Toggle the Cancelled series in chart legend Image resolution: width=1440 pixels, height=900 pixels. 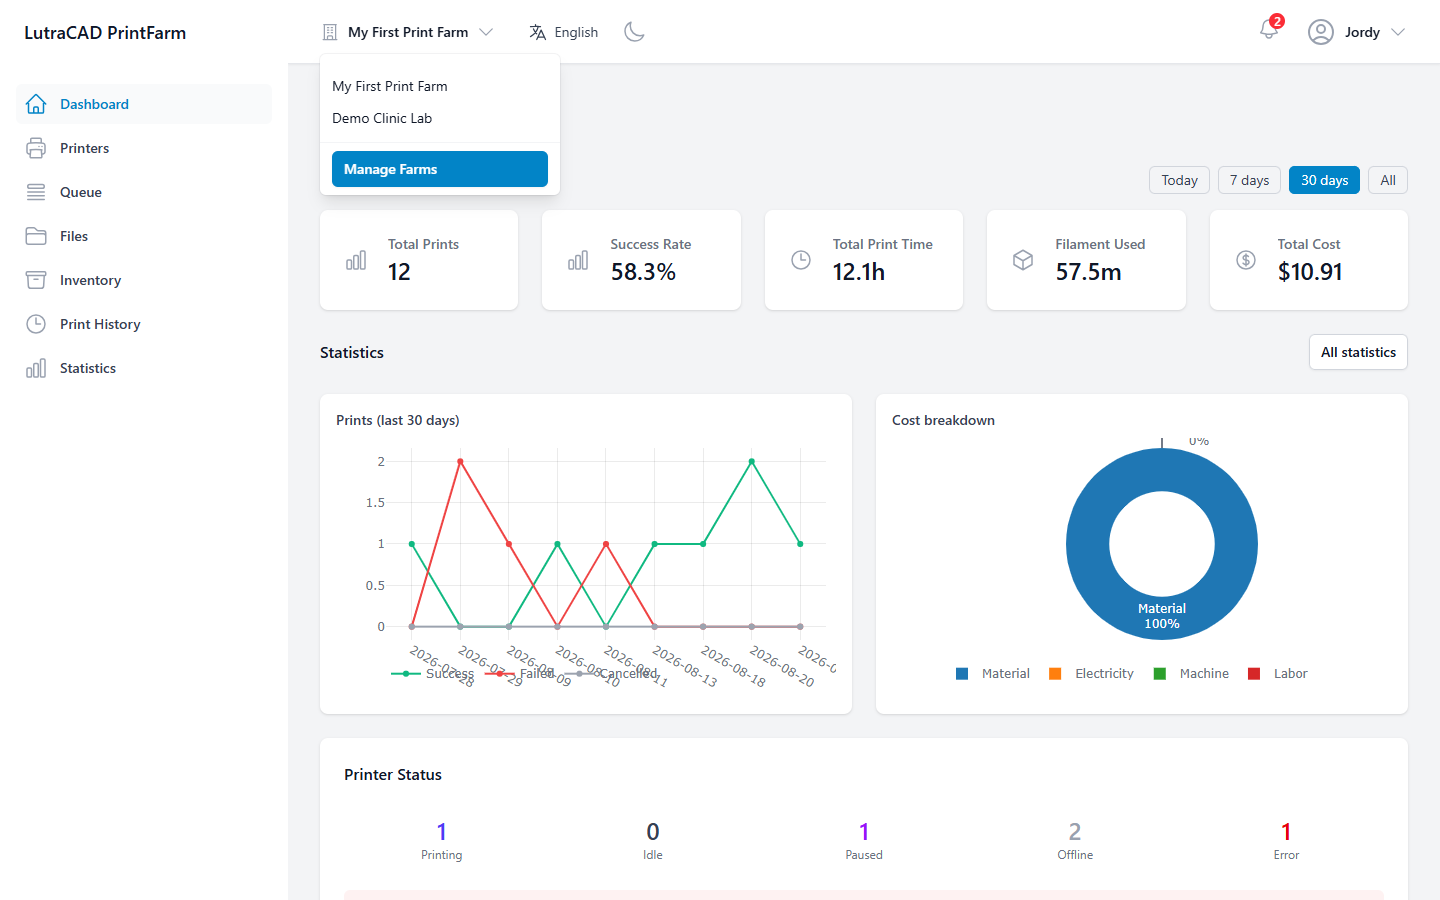tap(611, 674)
